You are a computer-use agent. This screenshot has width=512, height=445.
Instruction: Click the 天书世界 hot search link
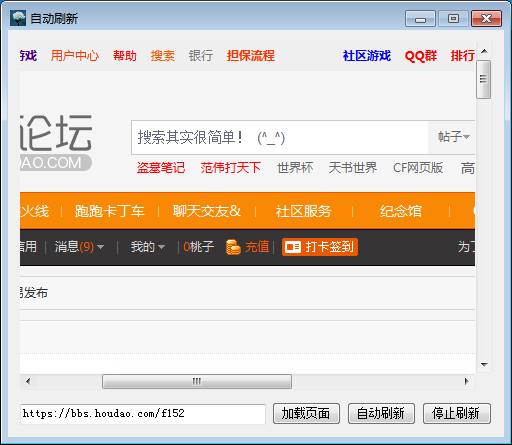coord(353,168)
